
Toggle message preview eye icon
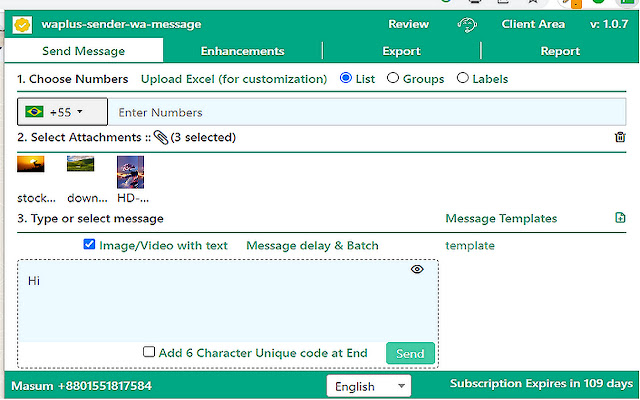tap(417, 269)
